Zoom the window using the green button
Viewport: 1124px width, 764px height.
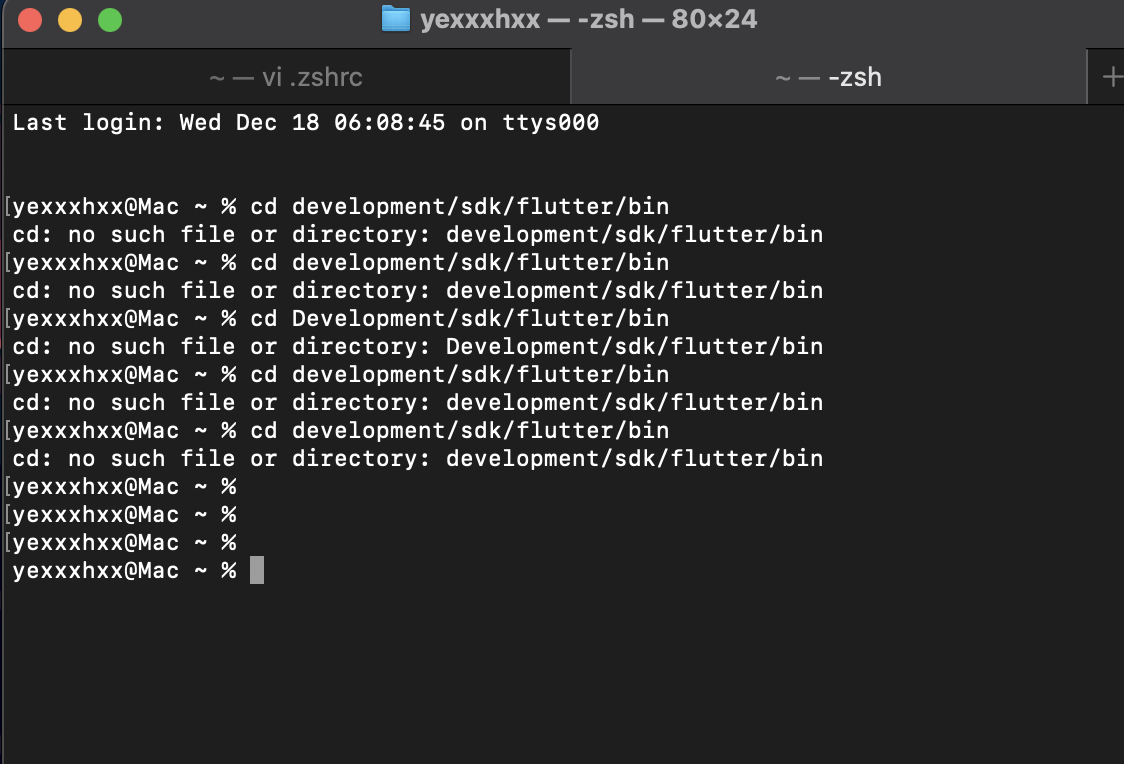[110, 20]
